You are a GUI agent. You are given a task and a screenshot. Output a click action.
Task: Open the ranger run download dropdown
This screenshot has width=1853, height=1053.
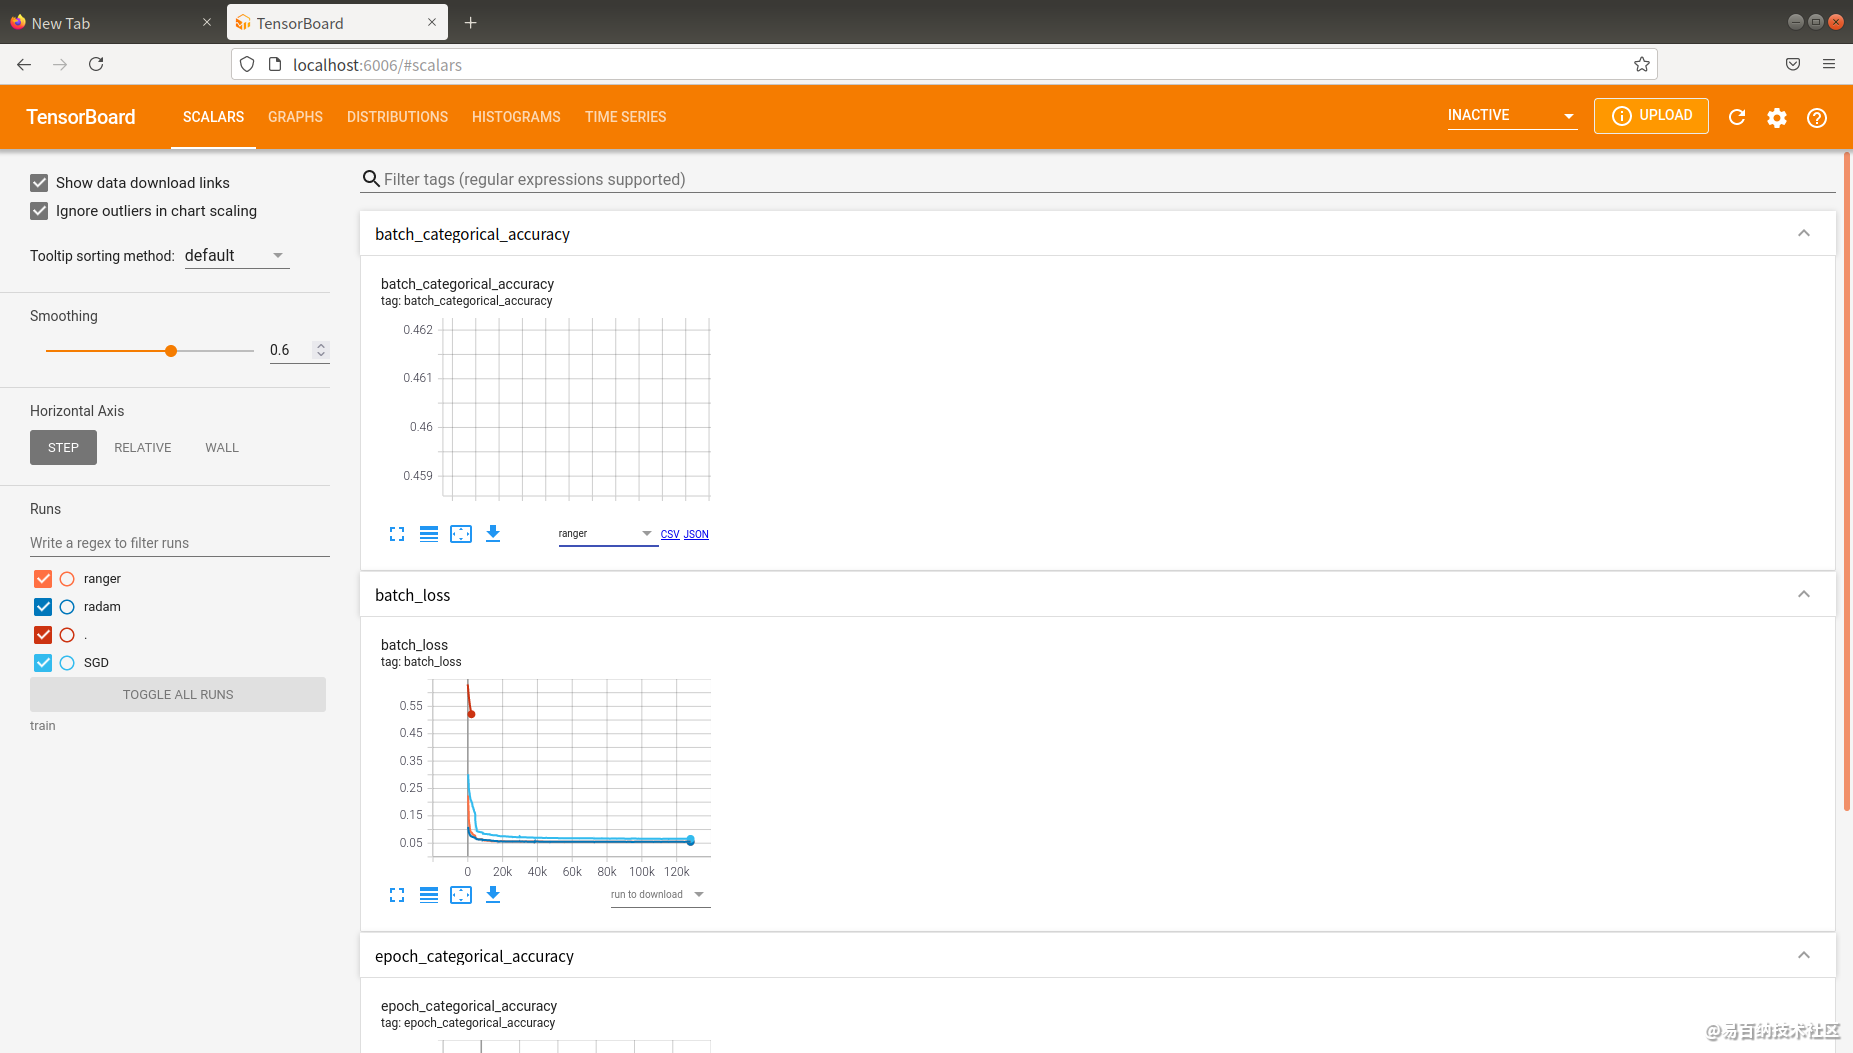coord(607,534)
